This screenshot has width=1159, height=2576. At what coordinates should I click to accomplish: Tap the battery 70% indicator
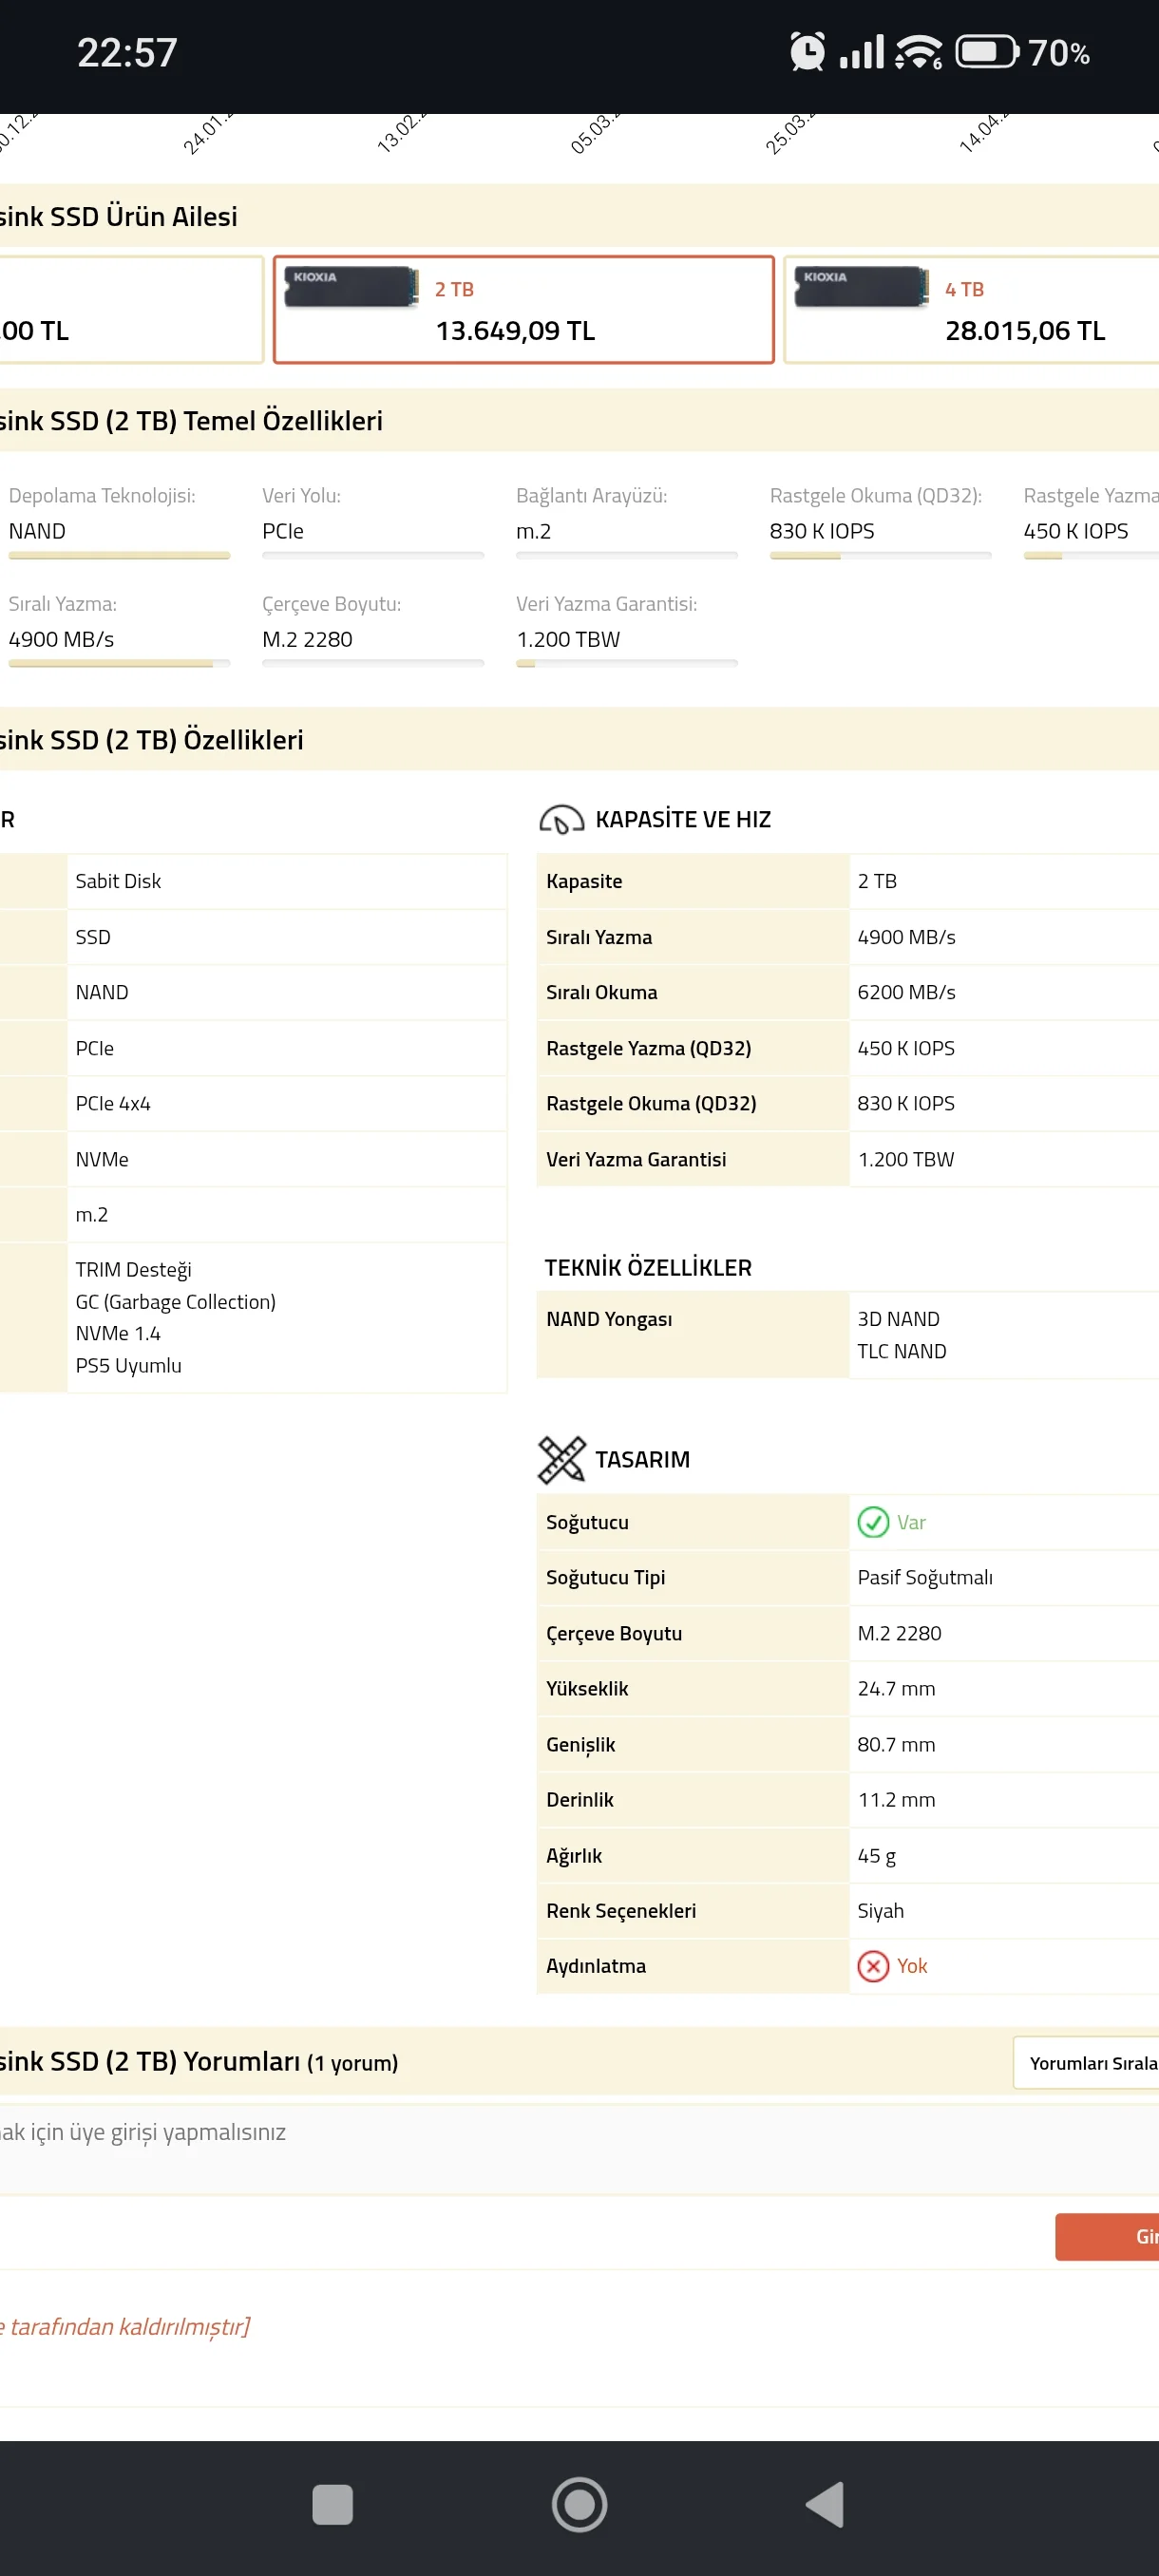1023,52
